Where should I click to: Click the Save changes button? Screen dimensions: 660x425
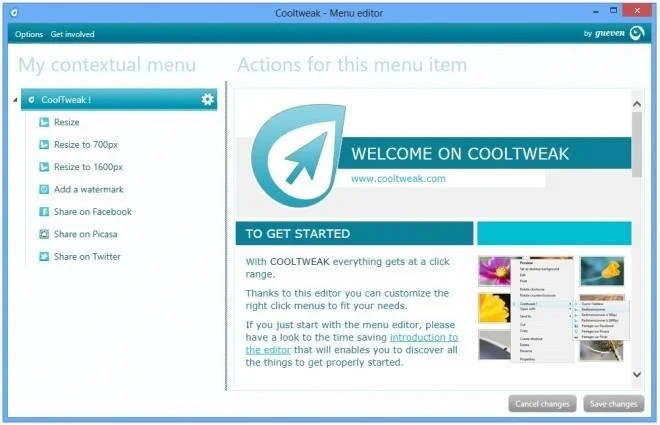pos(613,404)
